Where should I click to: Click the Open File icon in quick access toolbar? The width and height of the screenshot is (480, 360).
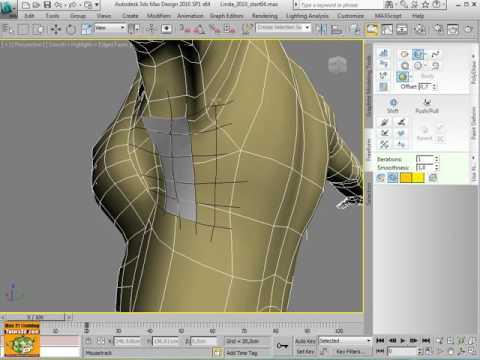(x=37, y=5)
